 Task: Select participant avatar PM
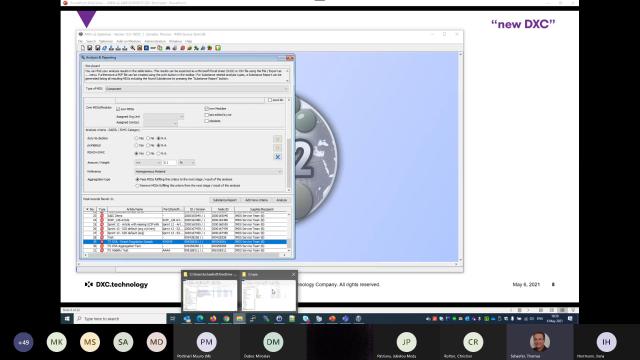207,342
